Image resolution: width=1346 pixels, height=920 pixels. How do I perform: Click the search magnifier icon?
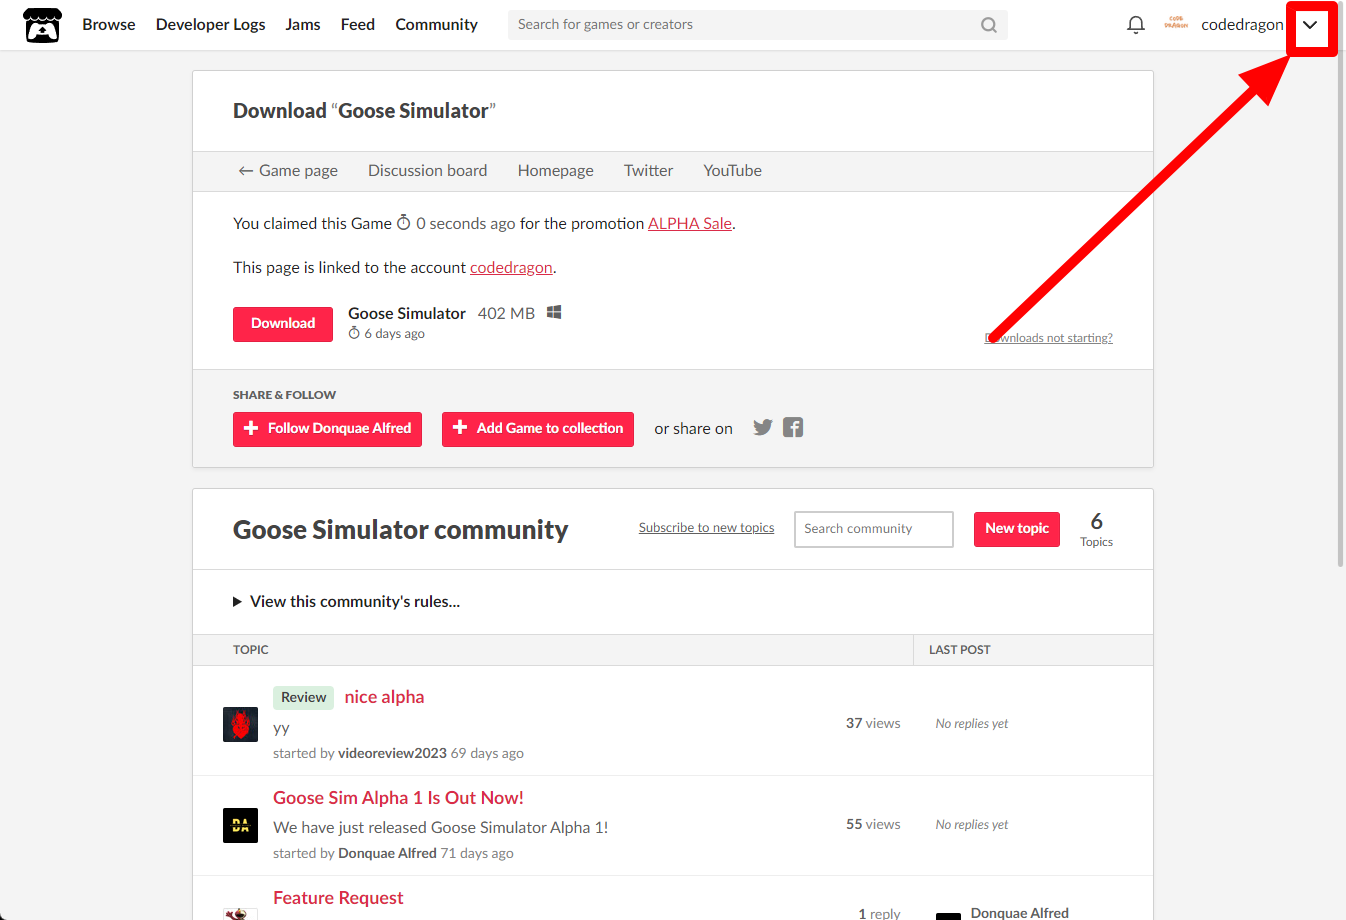pyautogui.click(x=988, y=25)
